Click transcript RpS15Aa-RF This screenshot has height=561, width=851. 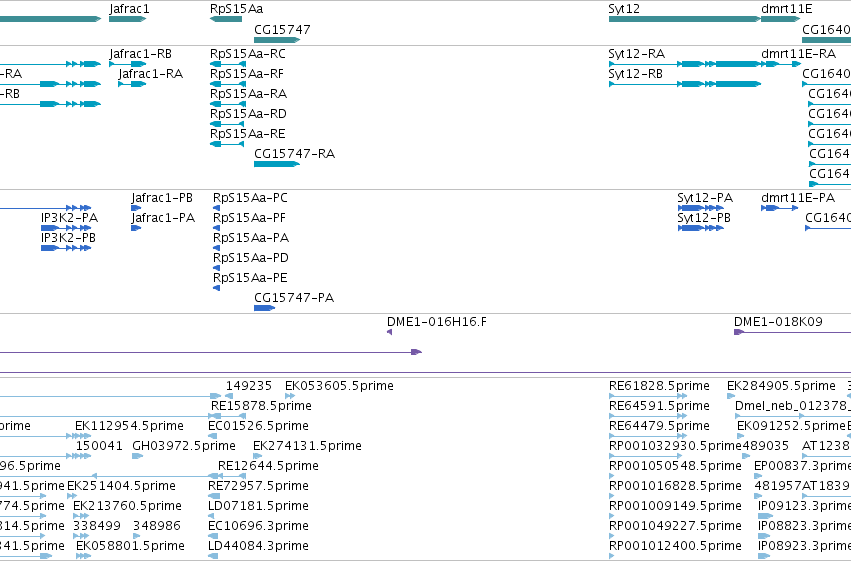click(247, 74)
